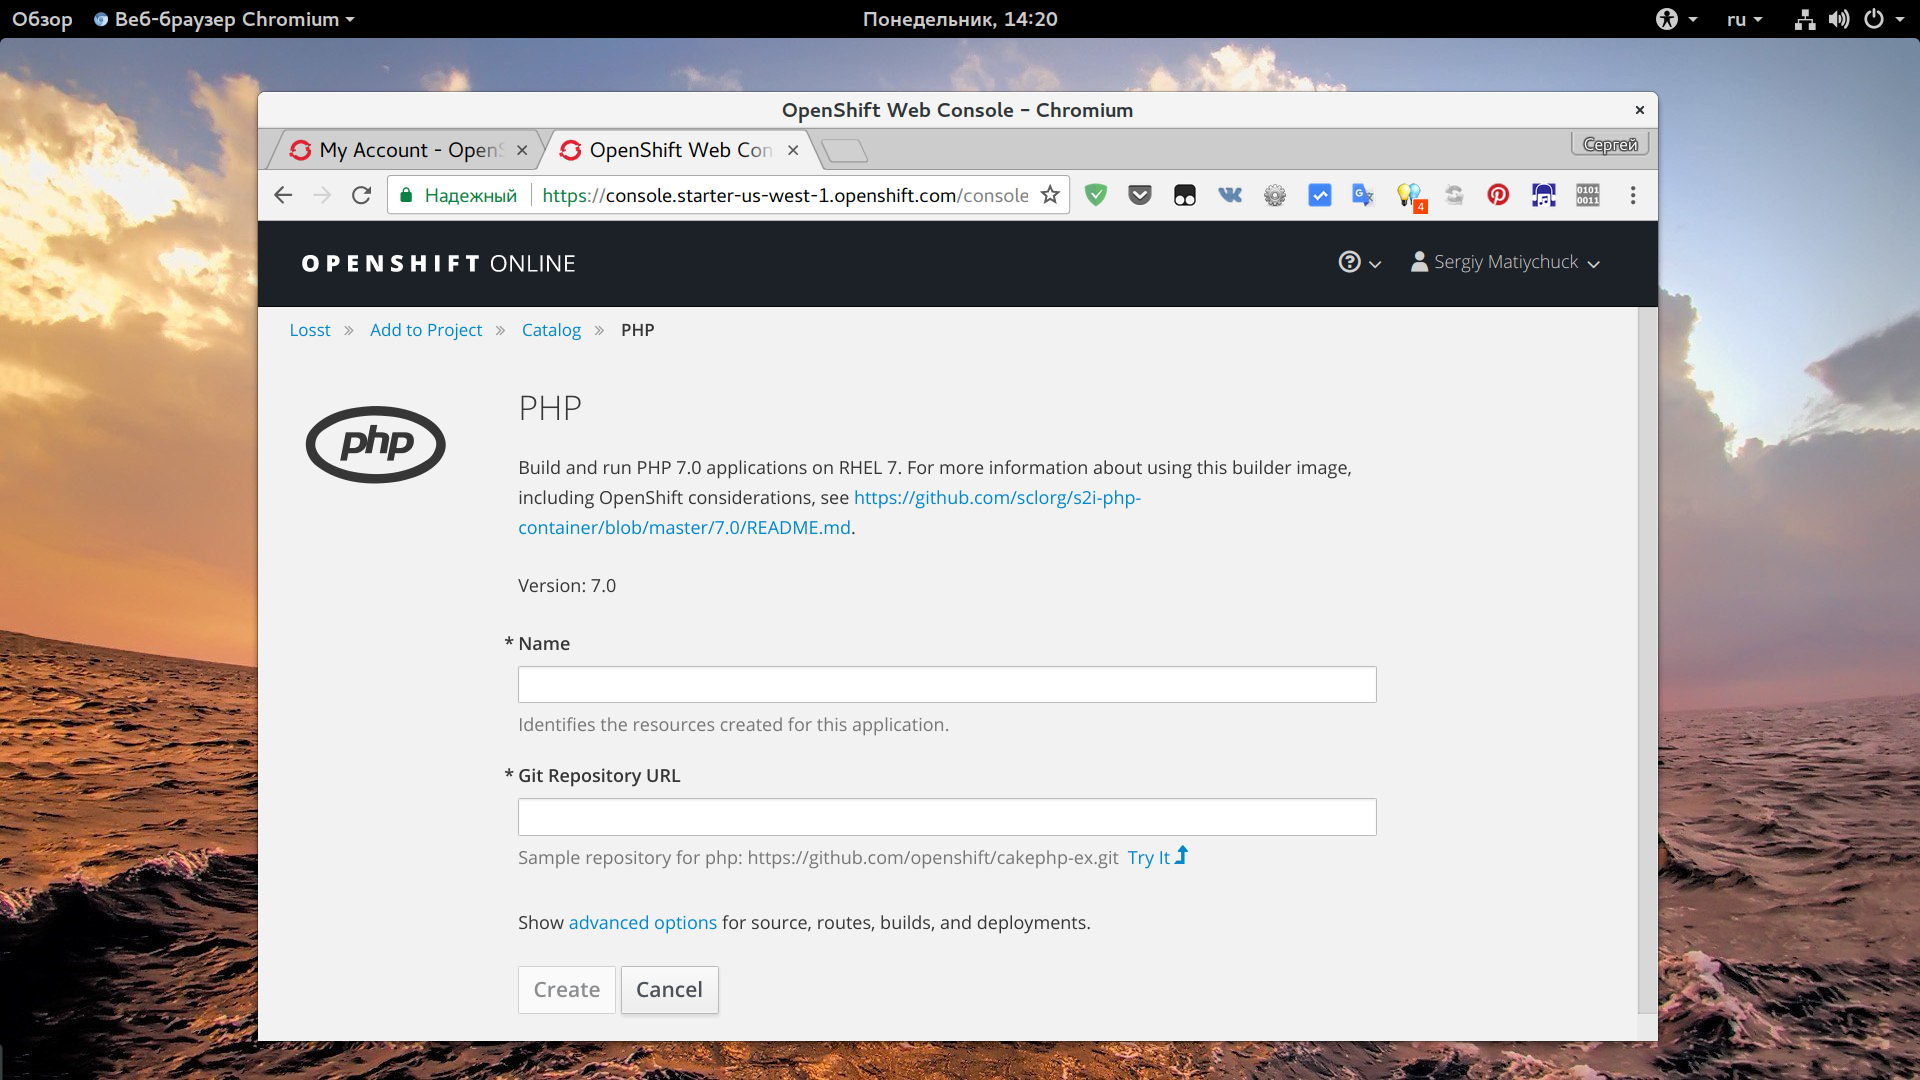Screen dimensions: 1920x1080
Task: Click the advanced options link
Action: pyautogui.click(x=642, y=922)
